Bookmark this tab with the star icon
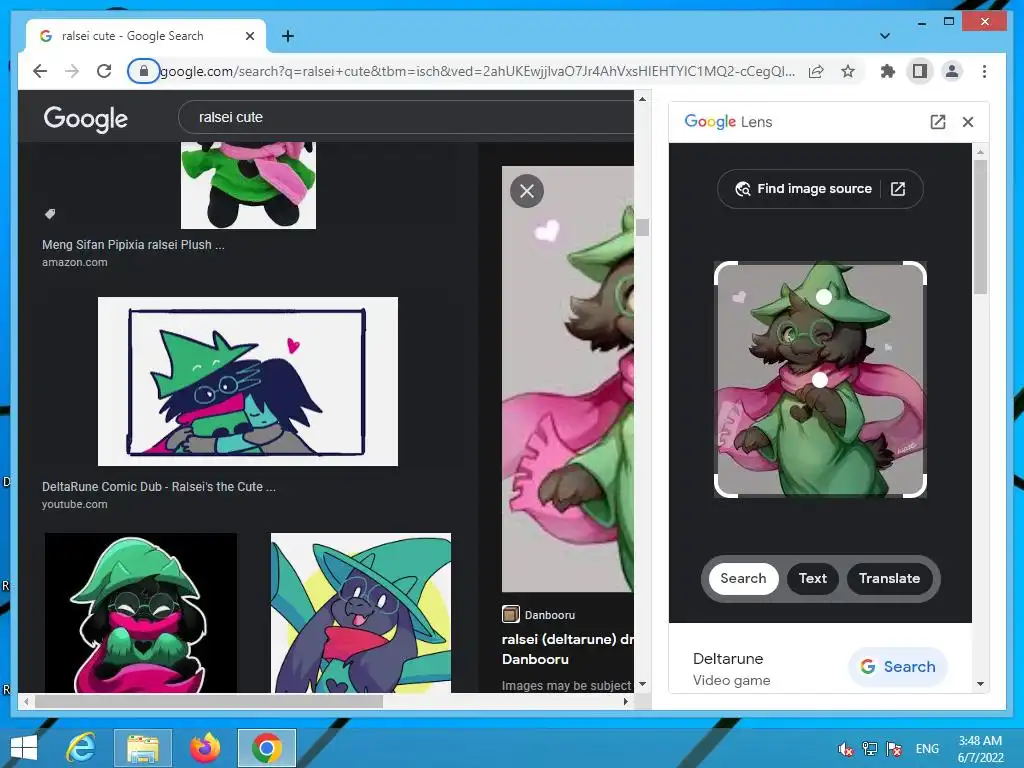1024x768 pixels. pos(848,71)
